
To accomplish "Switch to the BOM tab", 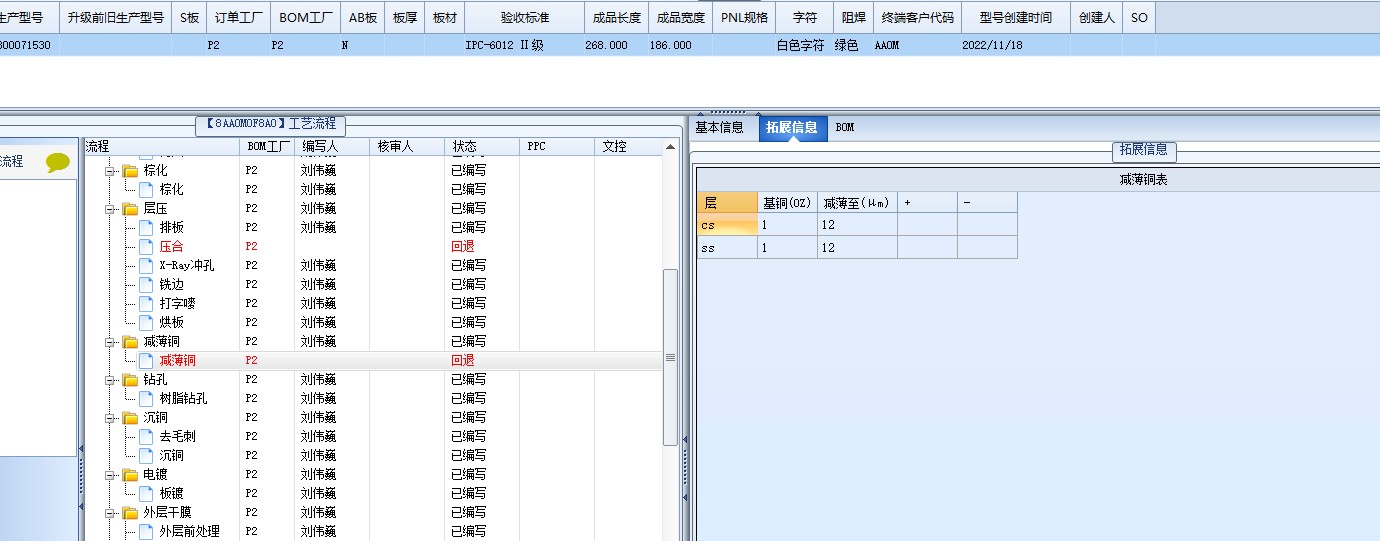I will (x=845, y=128).
